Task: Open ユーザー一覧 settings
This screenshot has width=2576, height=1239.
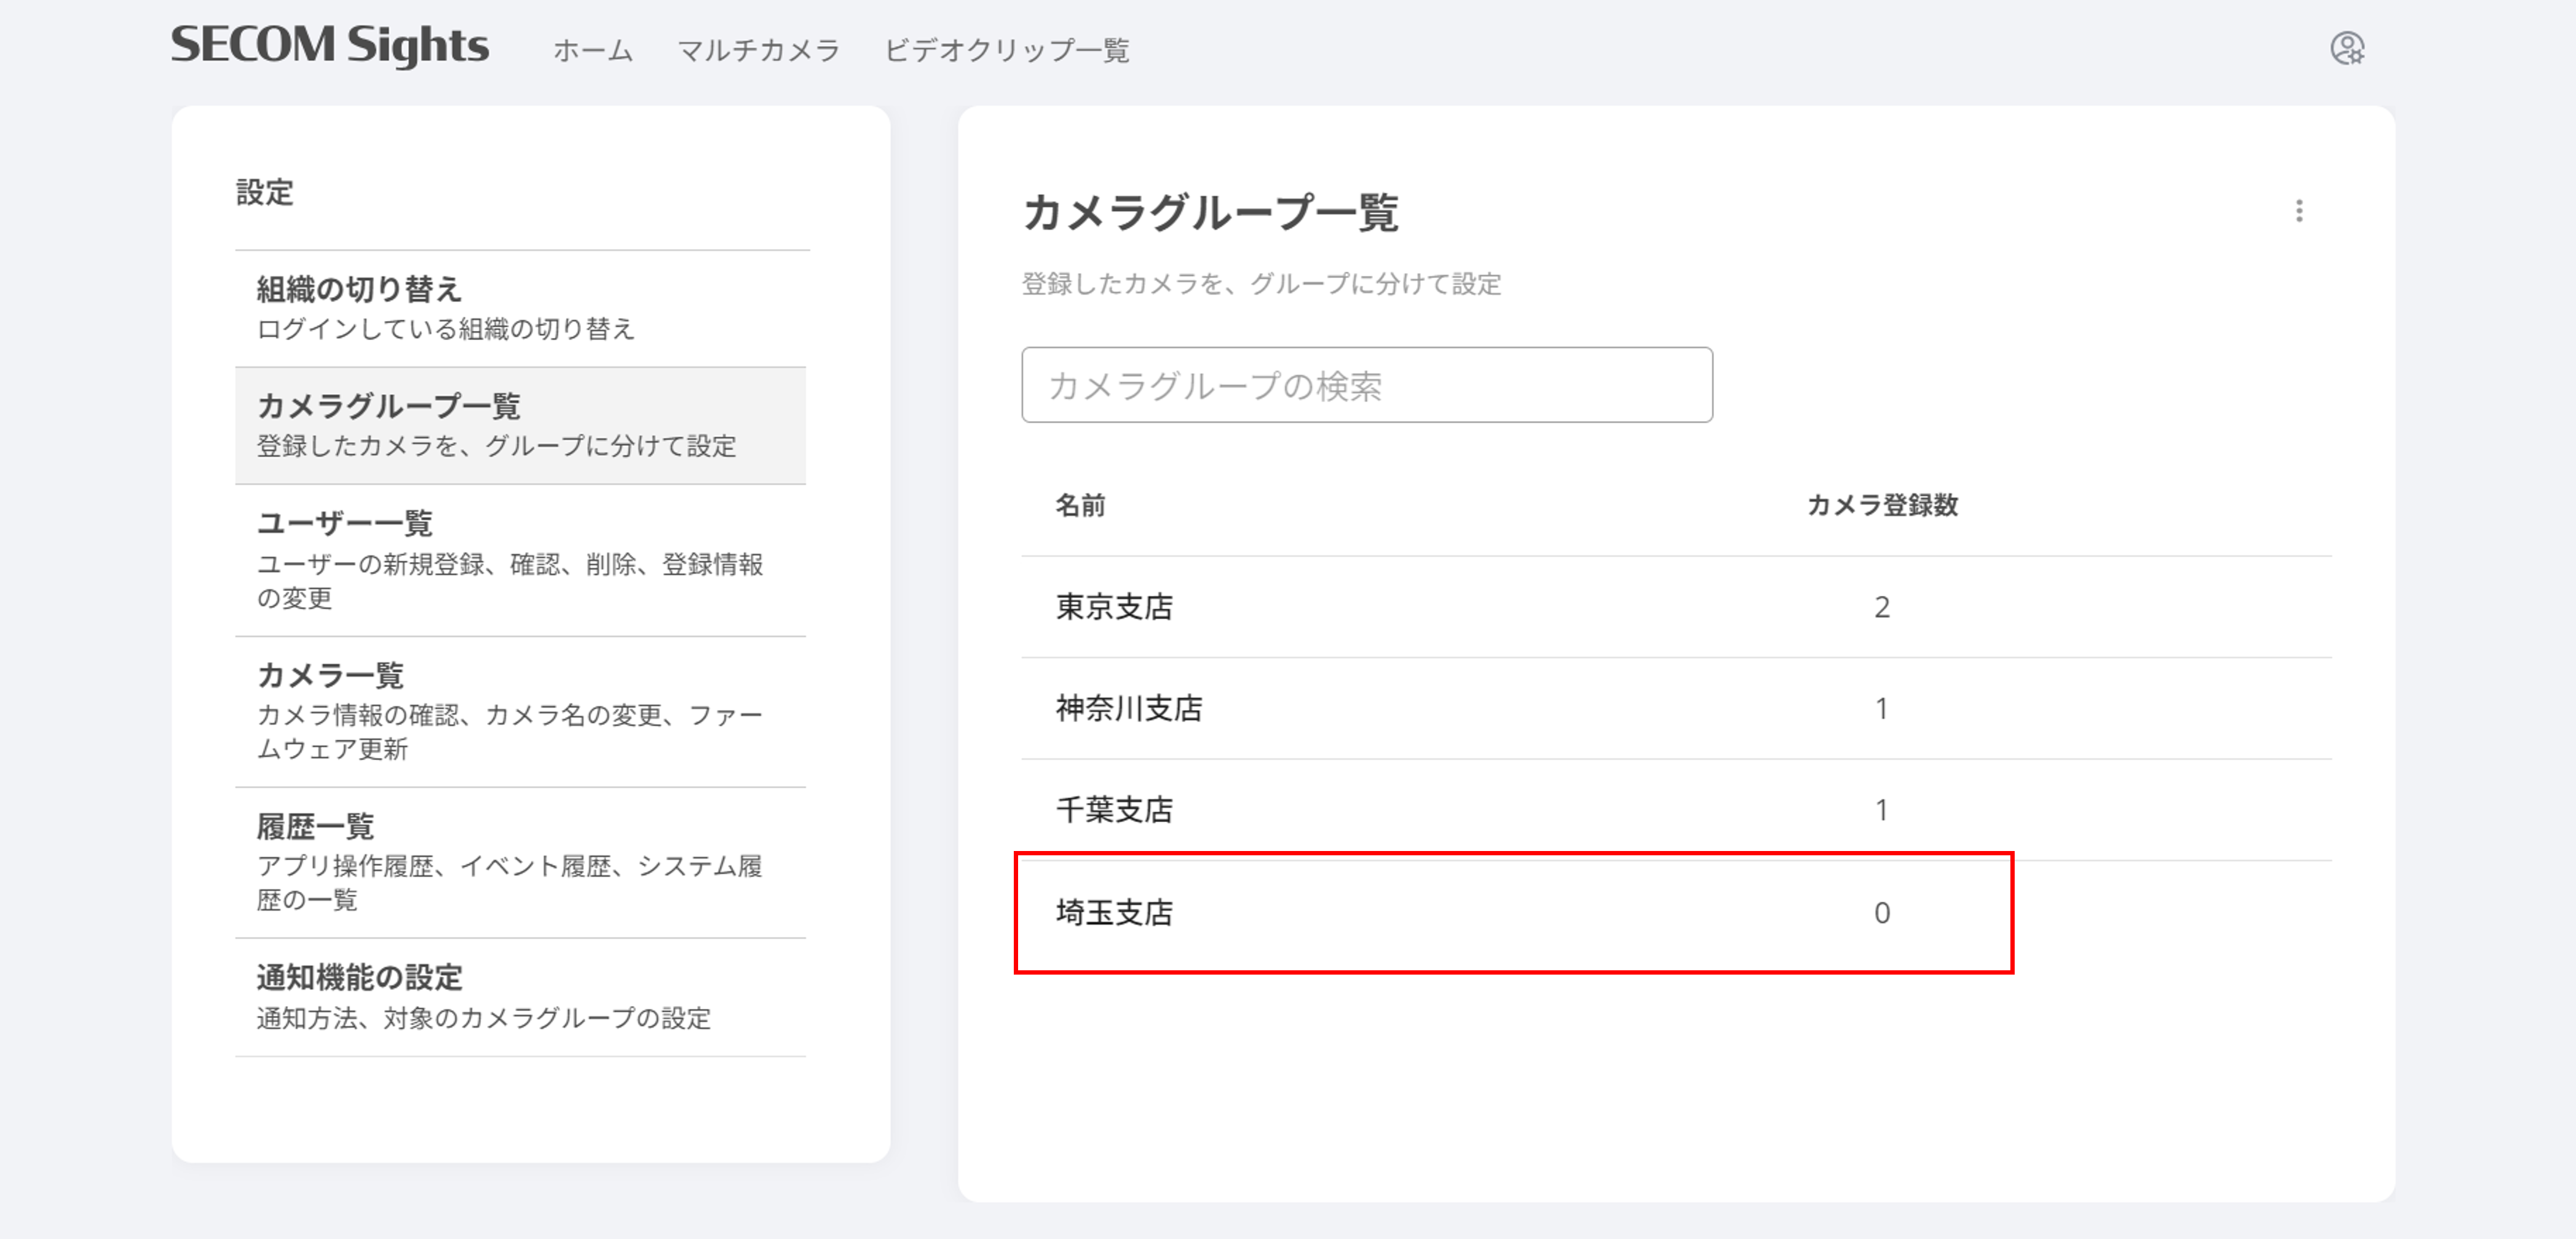Action: 521,560
